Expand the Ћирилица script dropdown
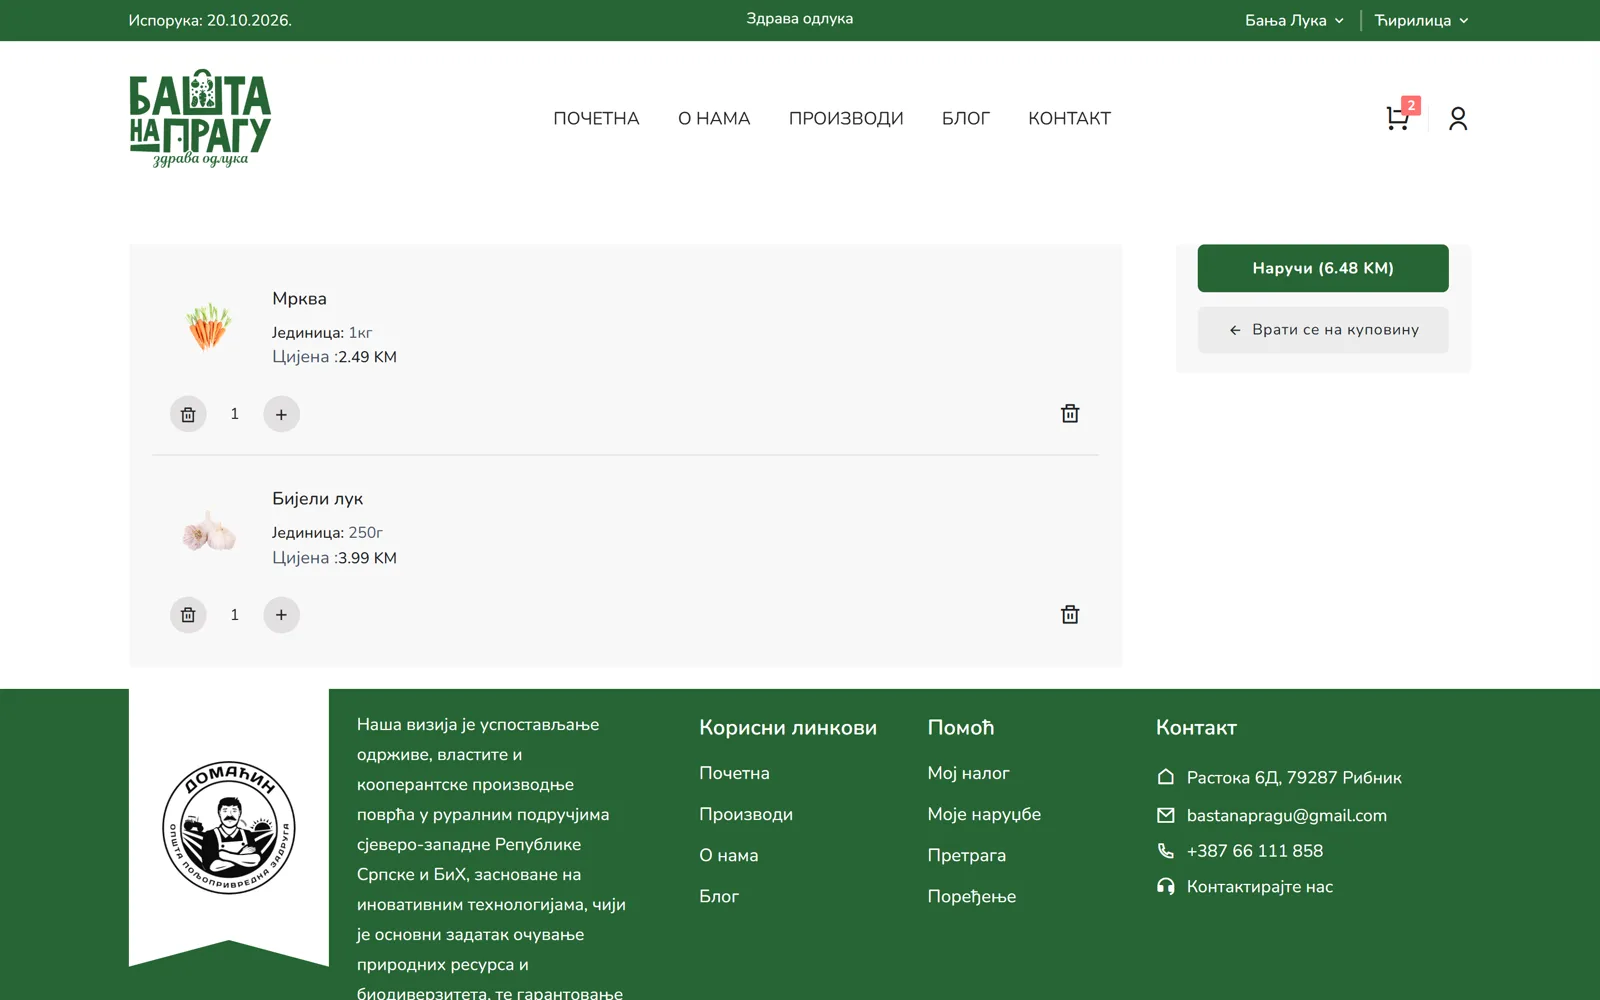Viewport: 1600px width, 1000px height. tap(1421, 20)
